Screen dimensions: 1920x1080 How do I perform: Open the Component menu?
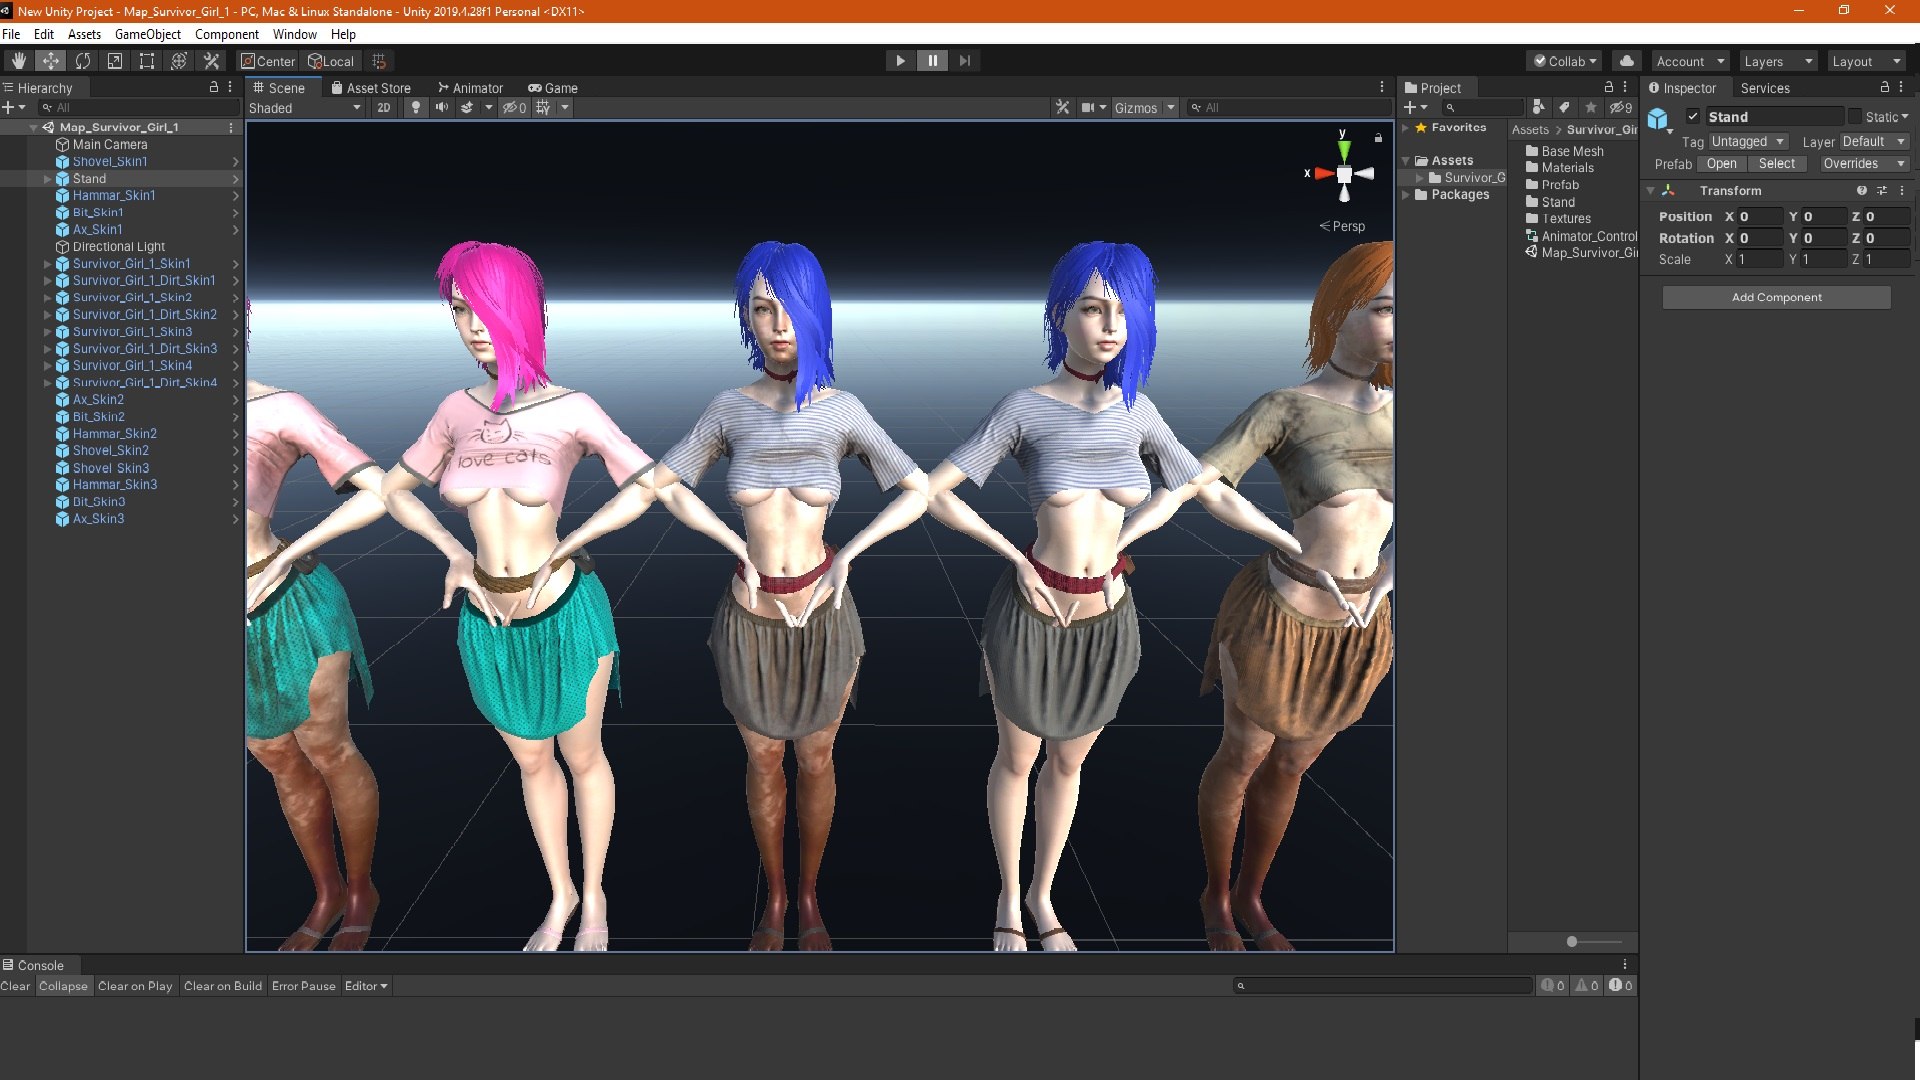(227, 34)
